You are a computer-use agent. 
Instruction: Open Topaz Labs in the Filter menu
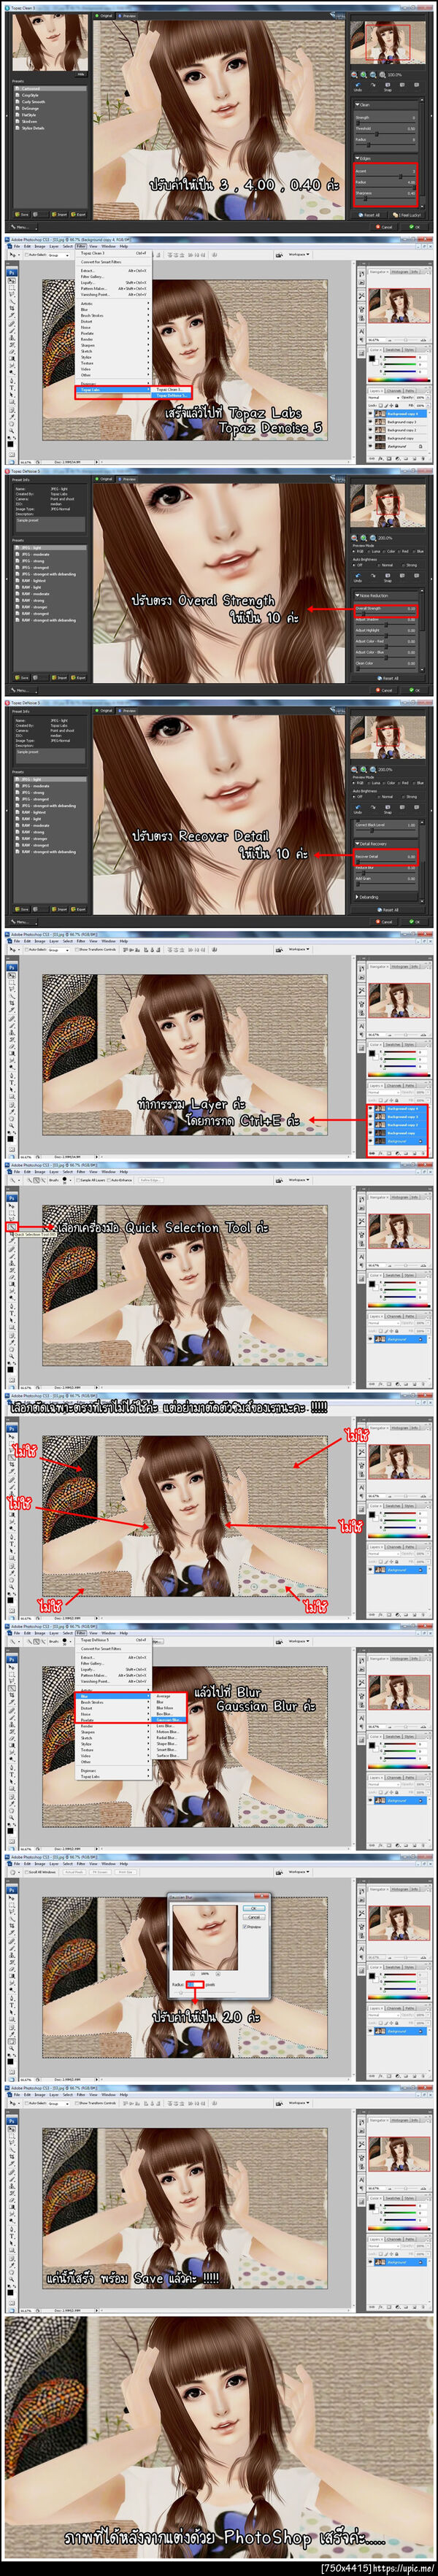pos(113,390)
